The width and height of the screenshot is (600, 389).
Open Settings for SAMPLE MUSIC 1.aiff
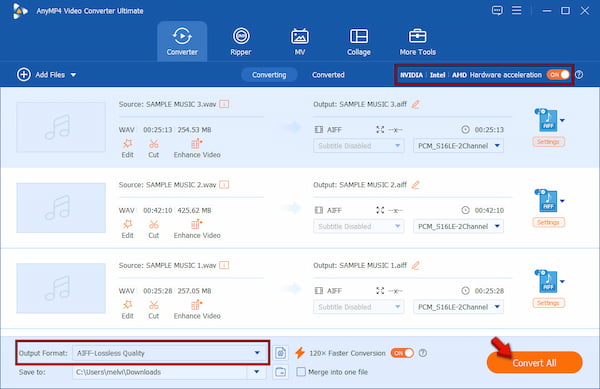tap(548, 303)
